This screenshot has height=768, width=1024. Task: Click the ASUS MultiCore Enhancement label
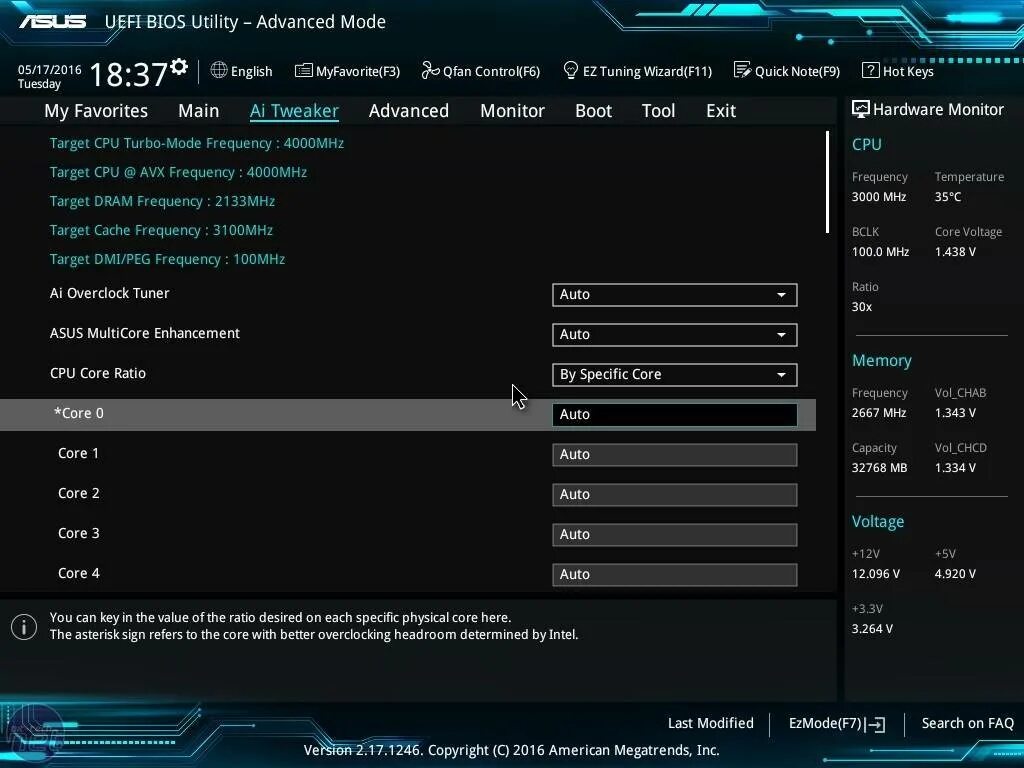pyautogui.click(x=145, y=333)
